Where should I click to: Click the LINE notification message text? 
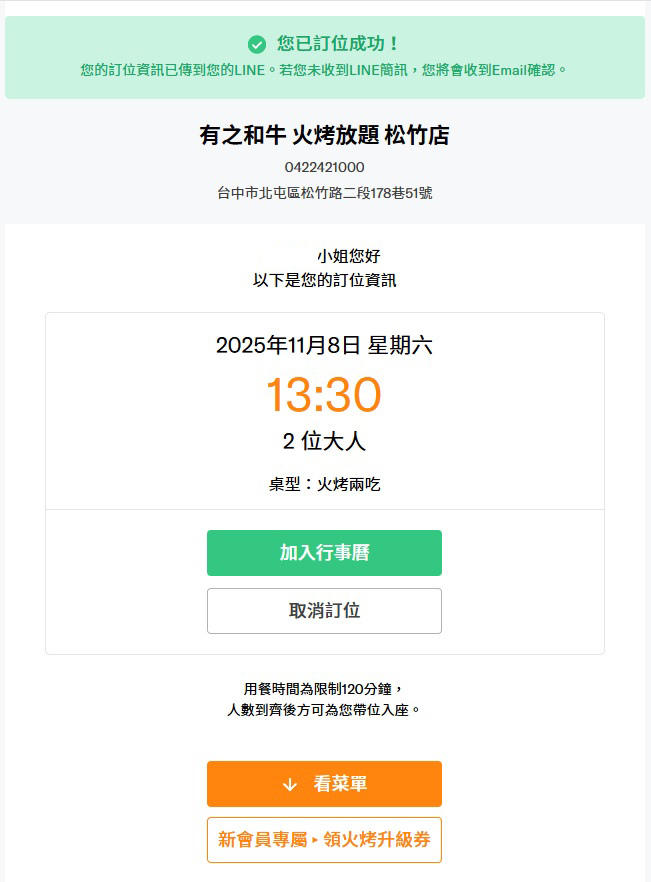[325, 68]
